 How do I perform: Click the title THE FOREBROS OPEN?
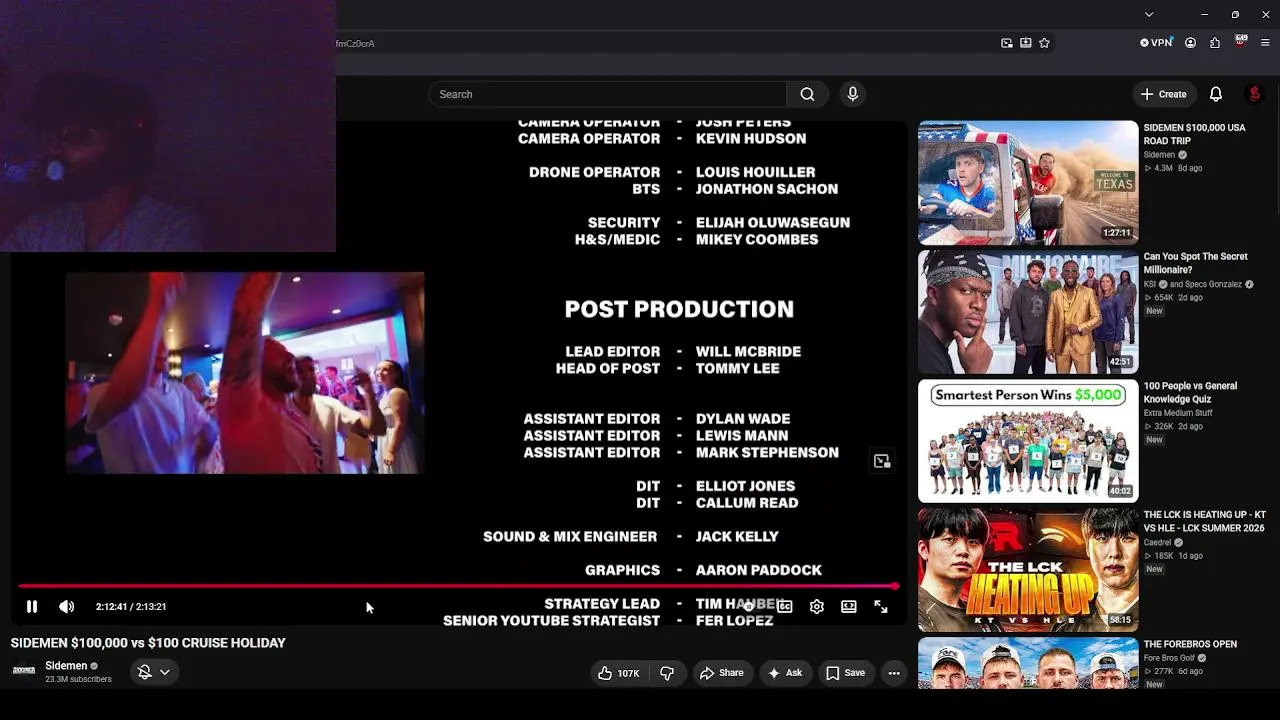point(1190,644)
